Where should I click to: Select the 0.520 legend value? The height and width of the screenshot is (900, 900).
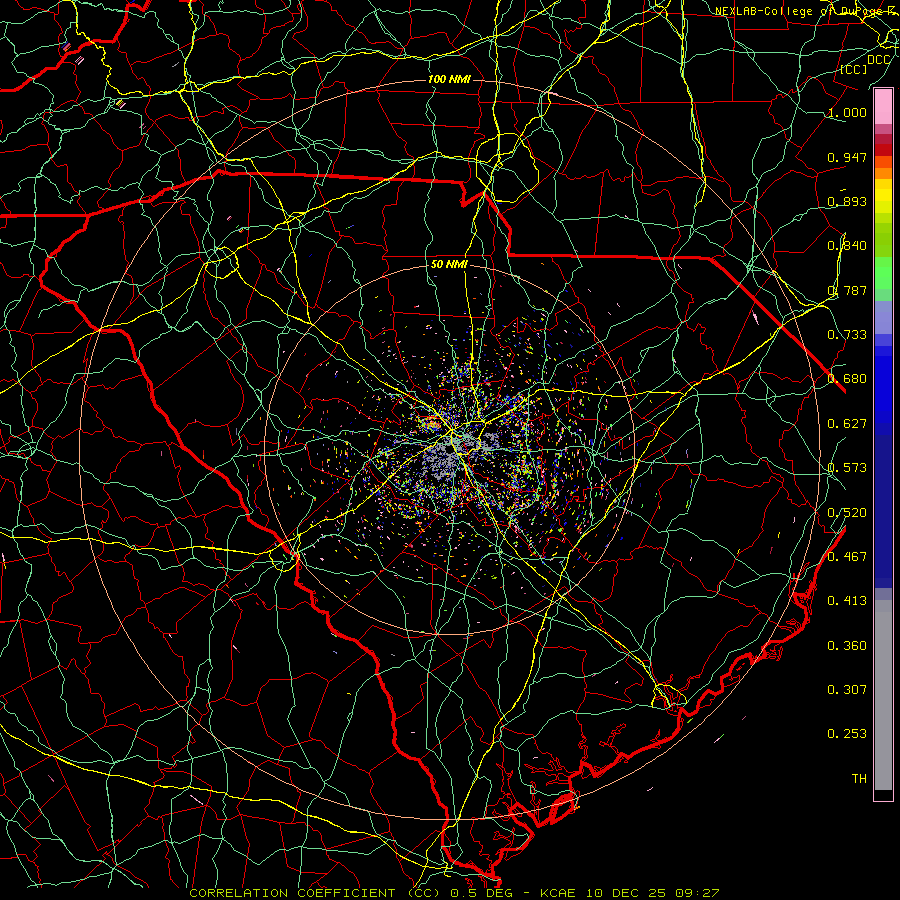[847, 513]
